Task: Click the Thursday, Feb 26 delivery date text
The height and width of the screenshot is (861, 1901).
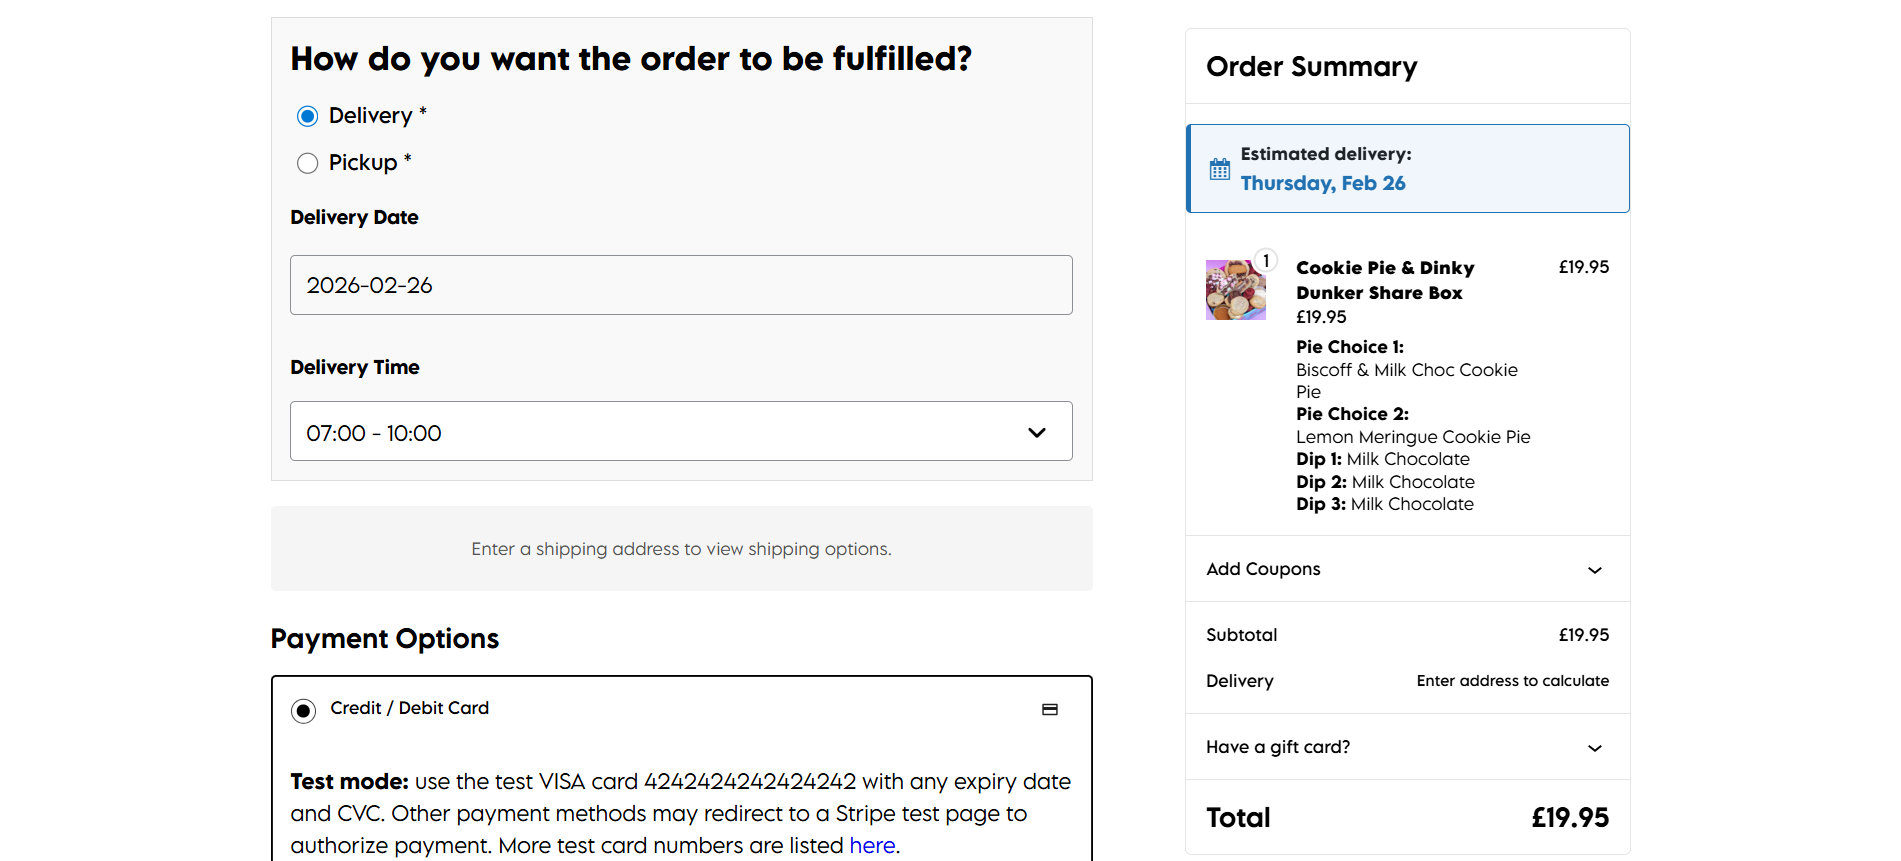Action: tap(1322, 183)
